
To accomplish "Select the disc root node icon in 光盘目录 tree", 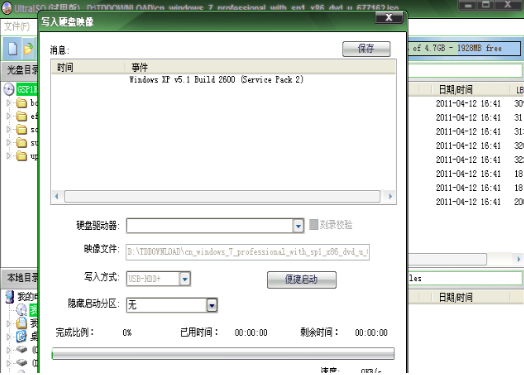I will (9, 89).
